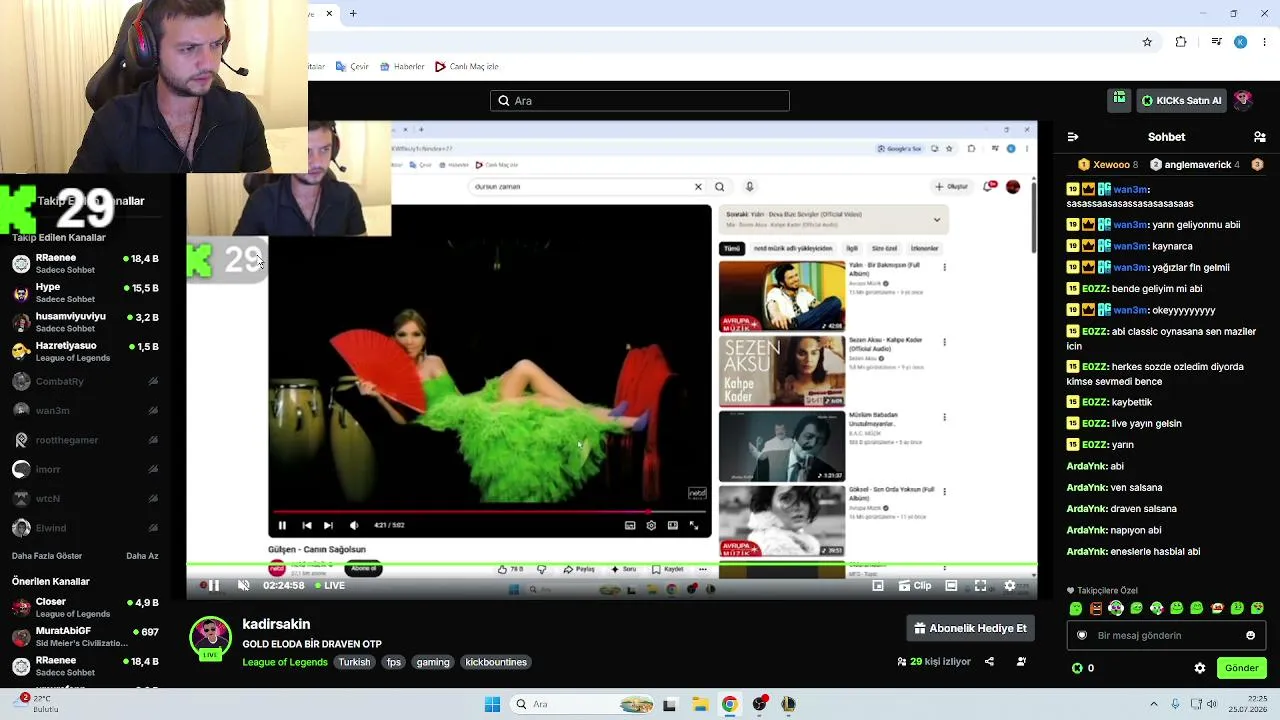Open wtcN channel in sidebar
This screenshot has height=720, width=1280.
point(85,498)
